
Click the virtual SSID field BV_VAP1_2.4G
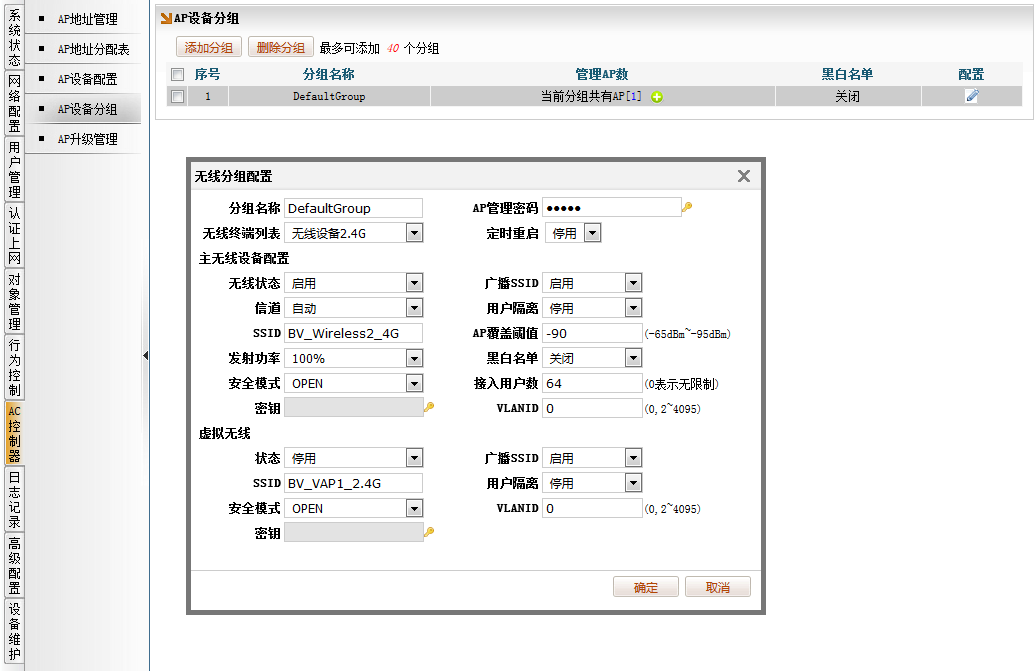tap(353, 483)
